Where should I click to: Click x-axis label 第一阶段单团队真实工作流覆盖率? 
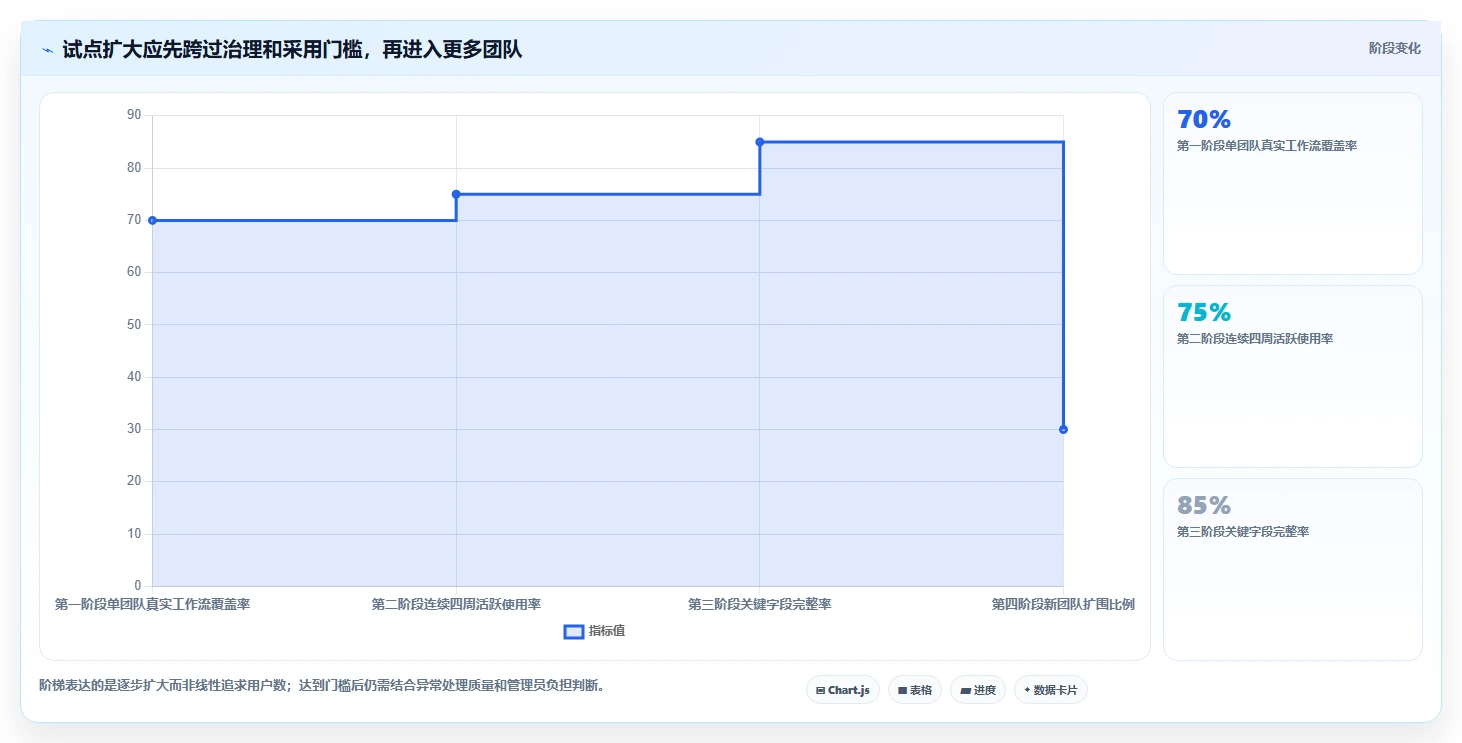pyautogui.click(x=152, y=604)
